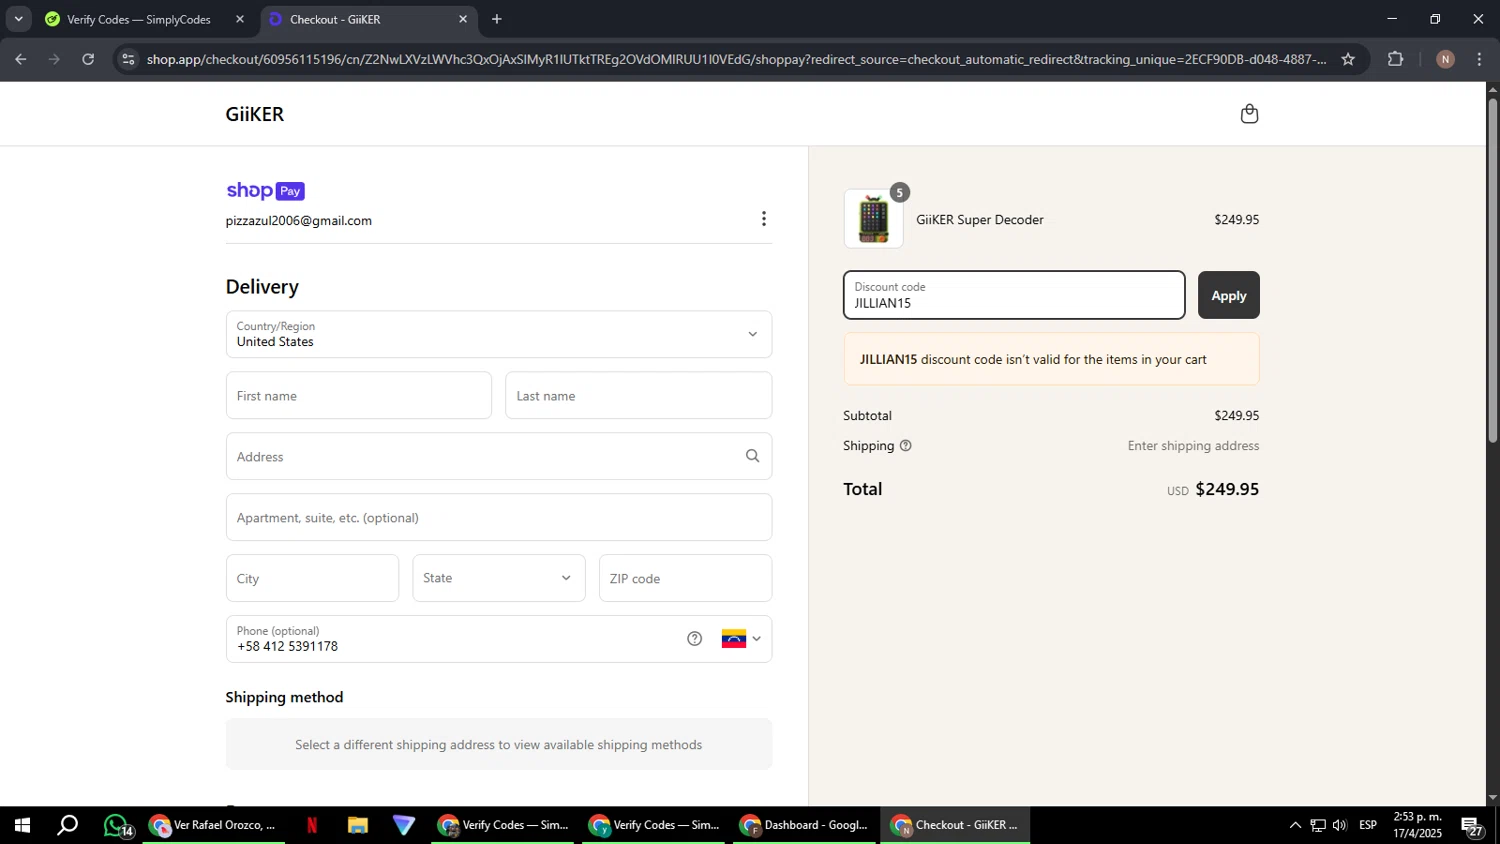1500x844 pixels.
Task: Open the Windows Start menu
Action: (x=21, y=826)
